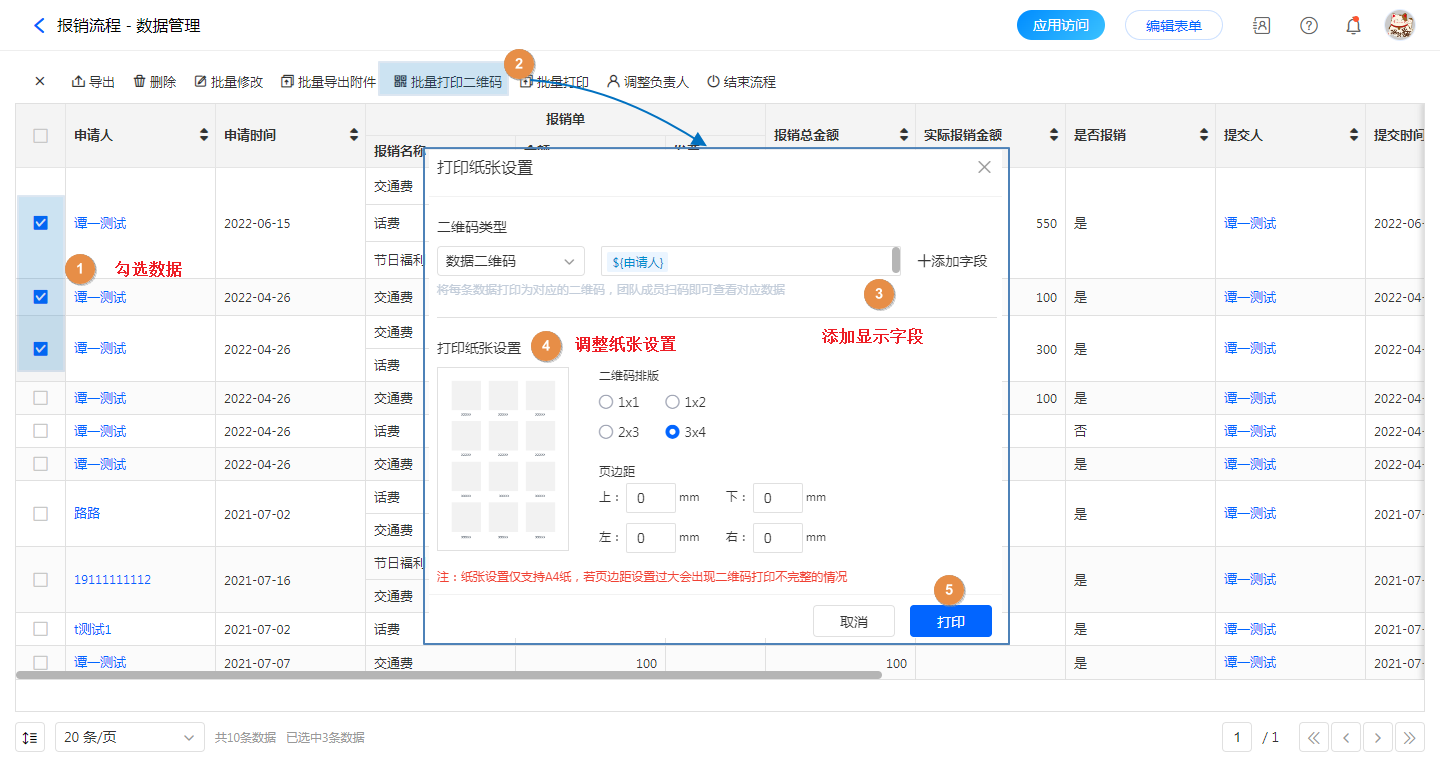The width and height of the screenshot is (1440, 757).
Task: Open the contacts book icon in header
Action: pyautogui.click(x=1262, y=26)
